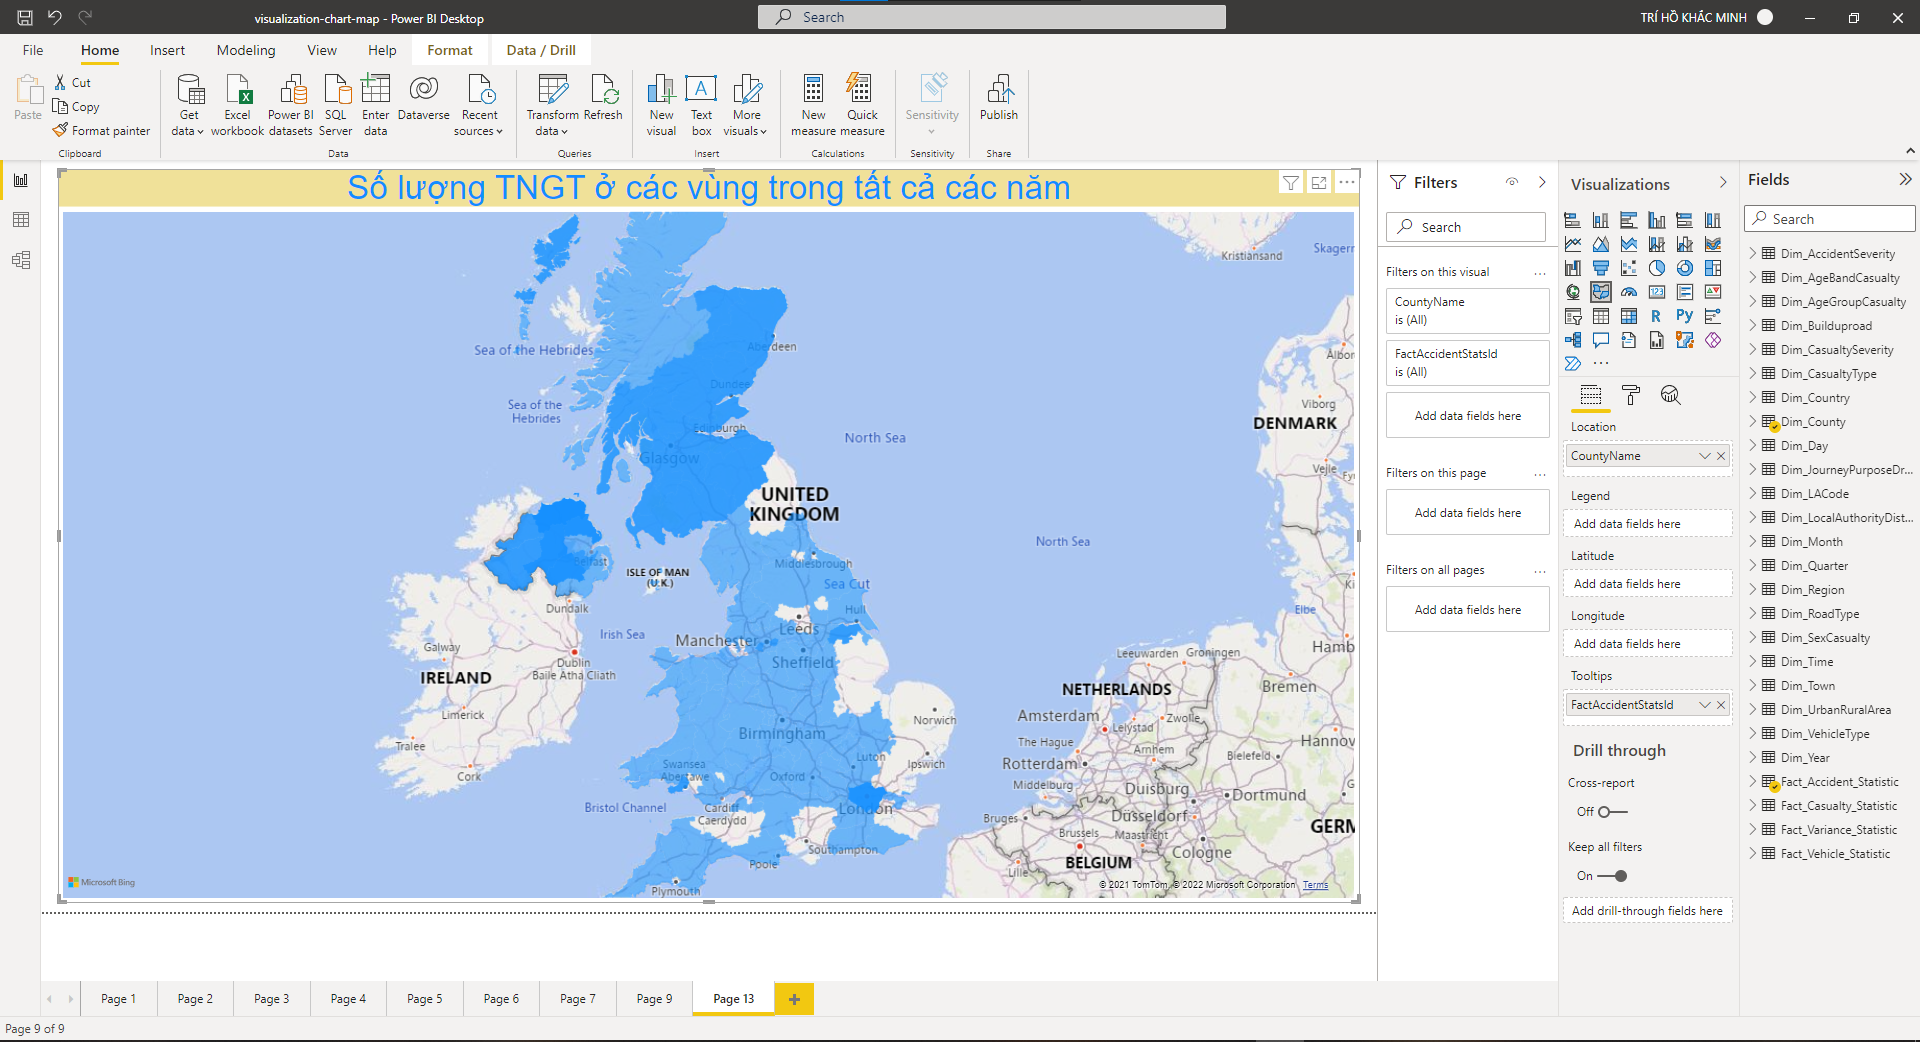The width and height of the screenshot is (1920, 1042).
Task: Add a new report page
Action: tap(794, 999)
